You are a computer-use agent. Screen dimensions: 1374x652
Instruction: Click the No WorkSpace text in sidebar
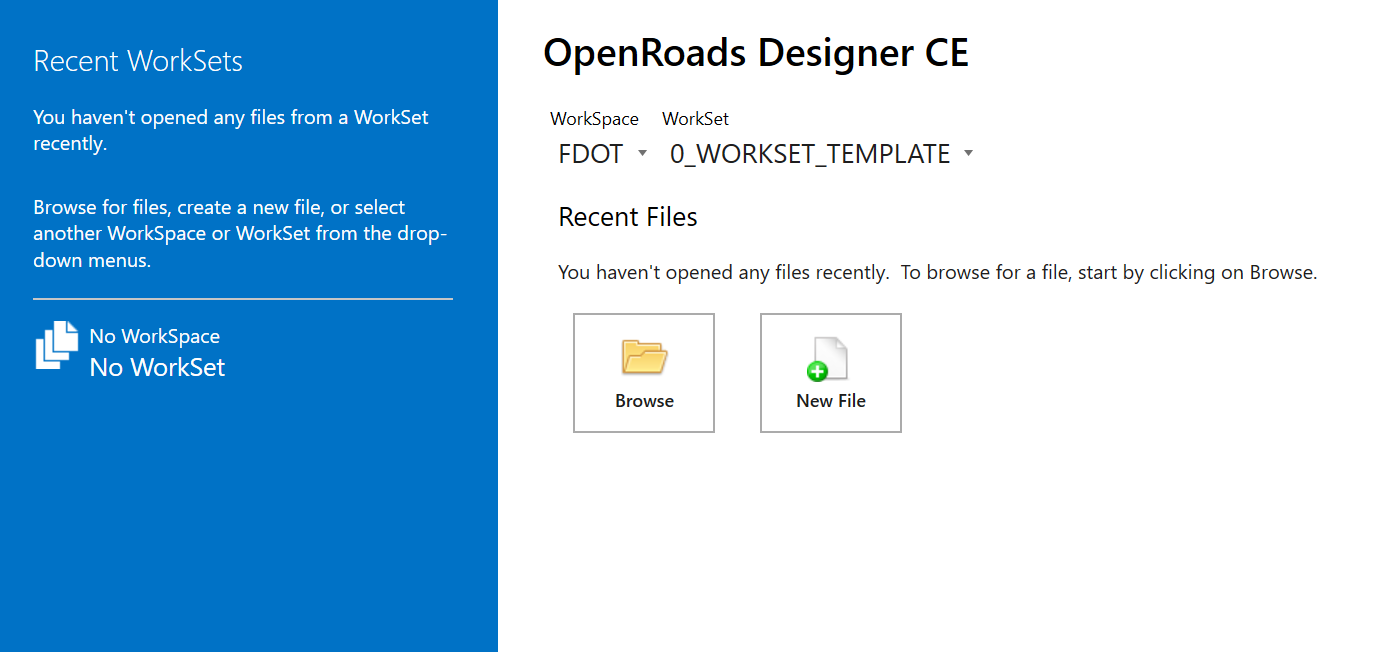154,337
